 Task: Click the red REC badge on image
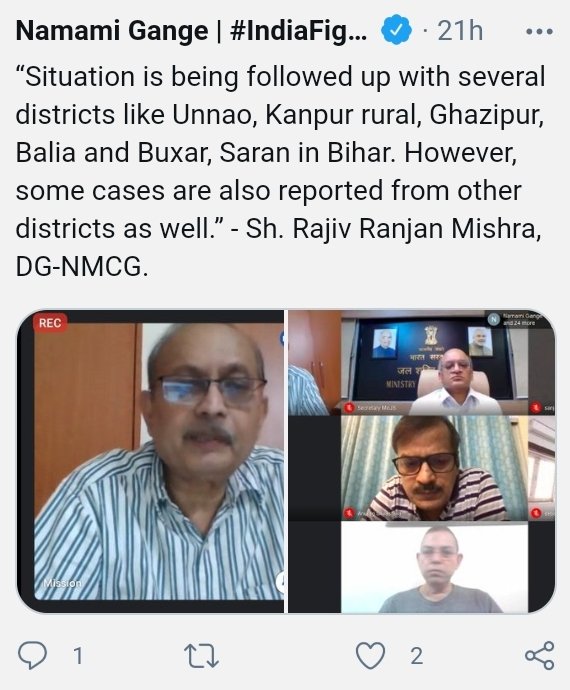click(50, 323)
